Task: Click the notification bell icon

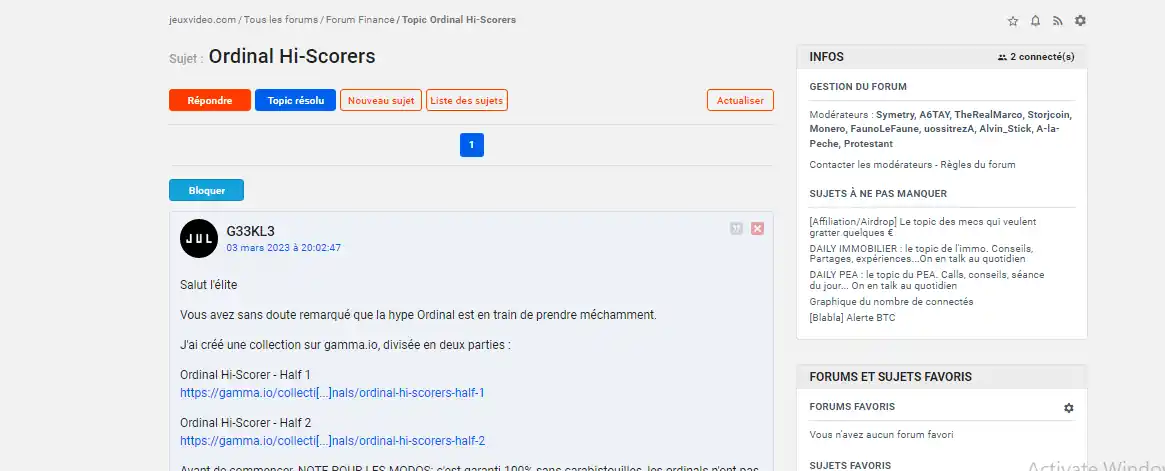Action: pos(1035,21)
